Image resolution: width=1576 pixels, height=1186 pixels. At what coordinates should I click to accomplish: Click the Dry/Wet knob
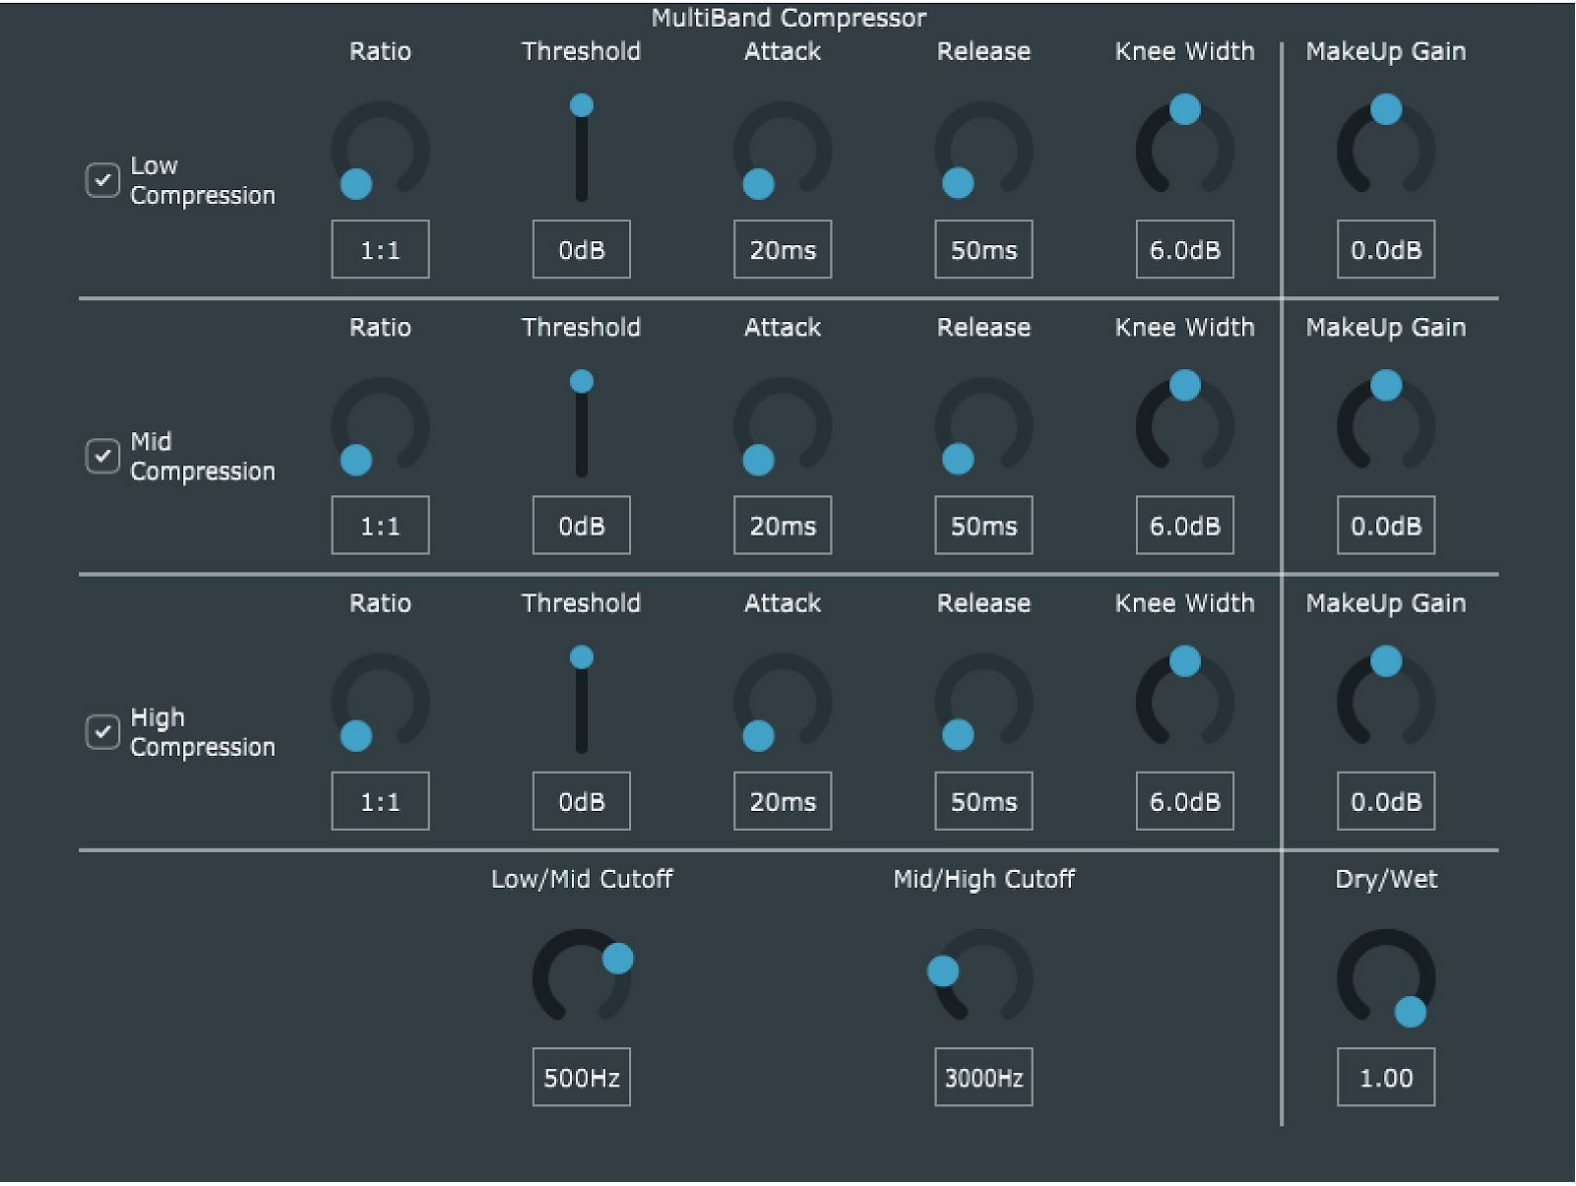pos(1385,978)
